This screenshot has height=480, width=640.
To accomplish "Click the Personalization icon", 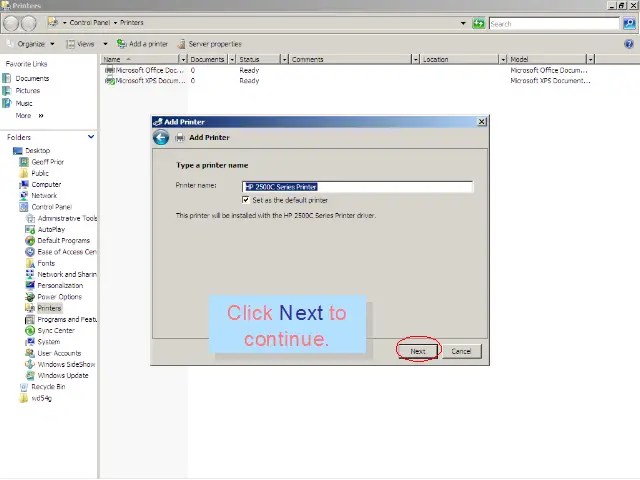I will coord(30,285).
